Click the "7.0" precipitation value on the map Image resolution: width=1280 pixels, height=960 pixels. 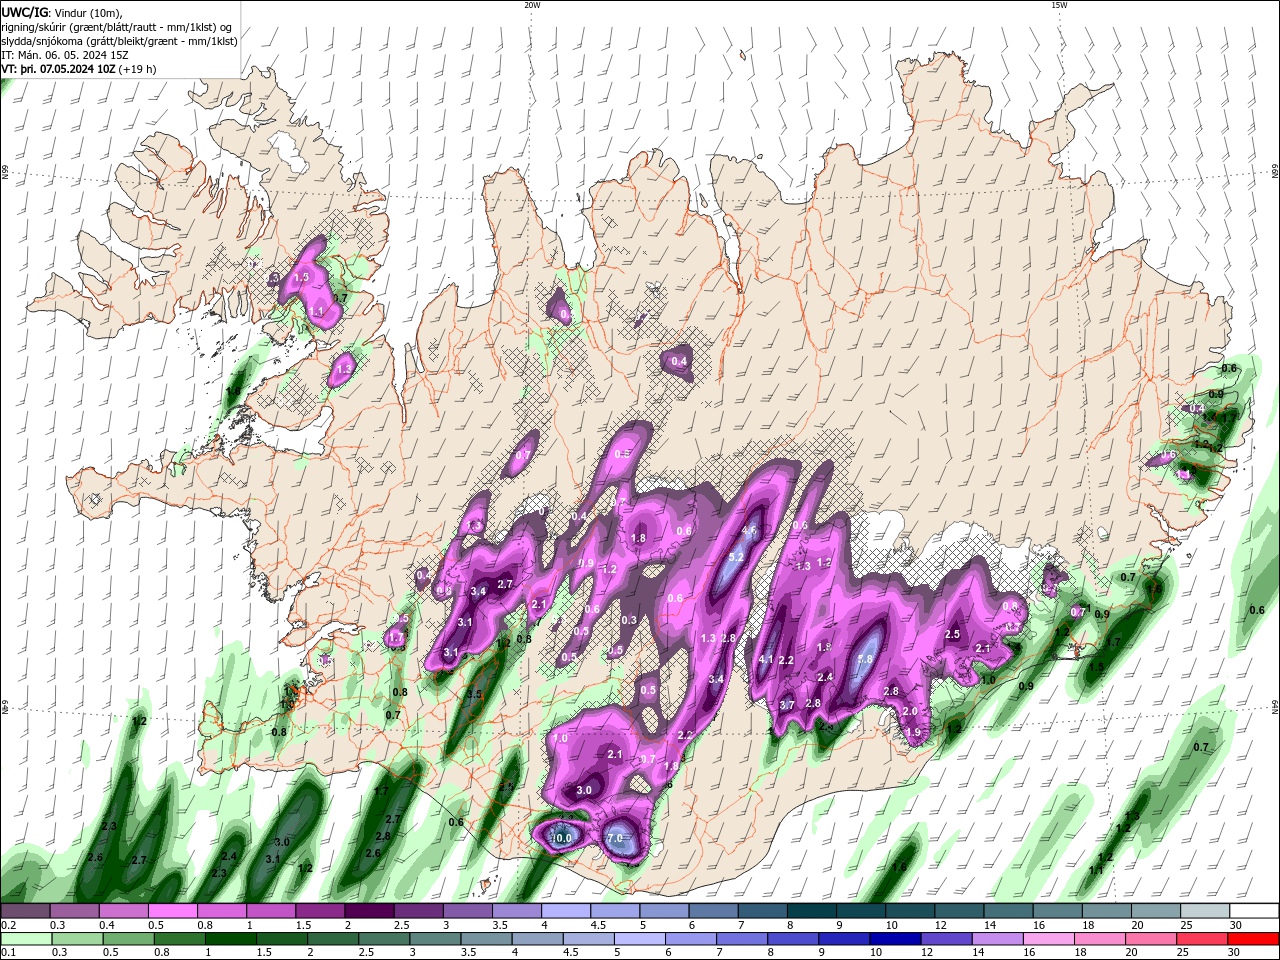[615, 838]
